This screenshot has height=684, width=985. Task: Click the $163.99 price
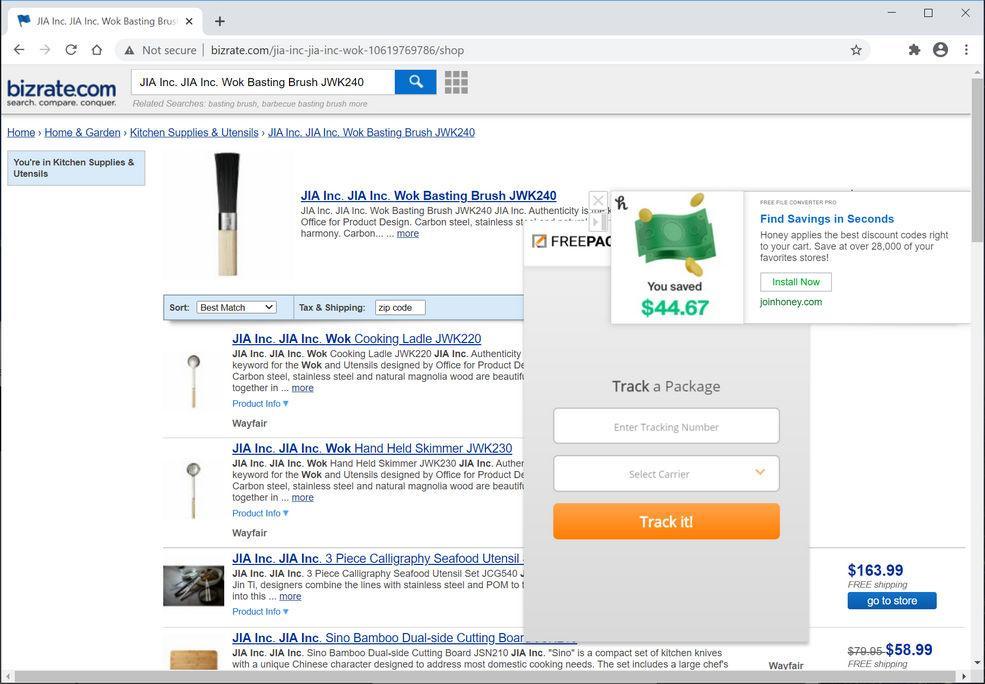(875, 570)
